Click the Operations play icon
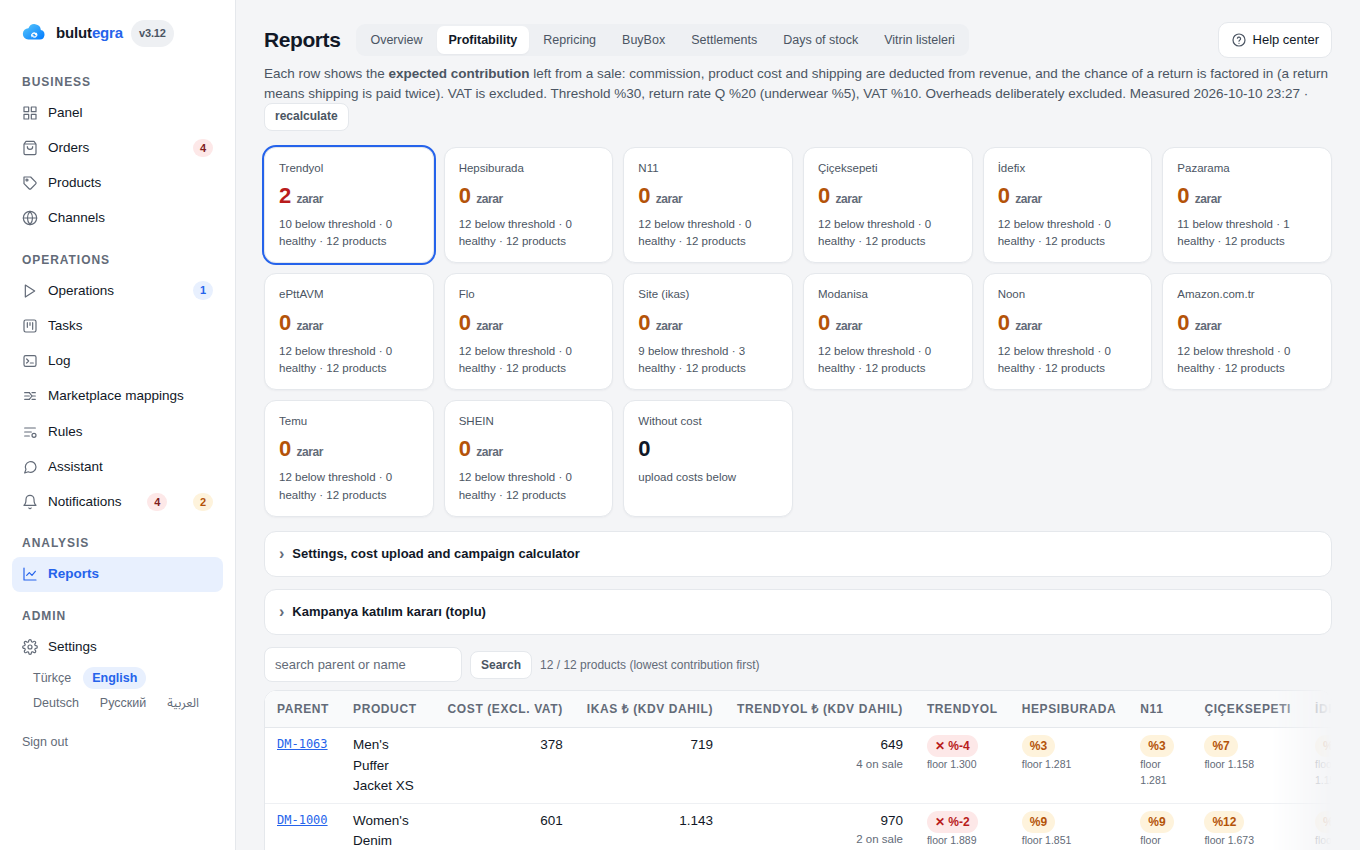 (x=30, y=291)
